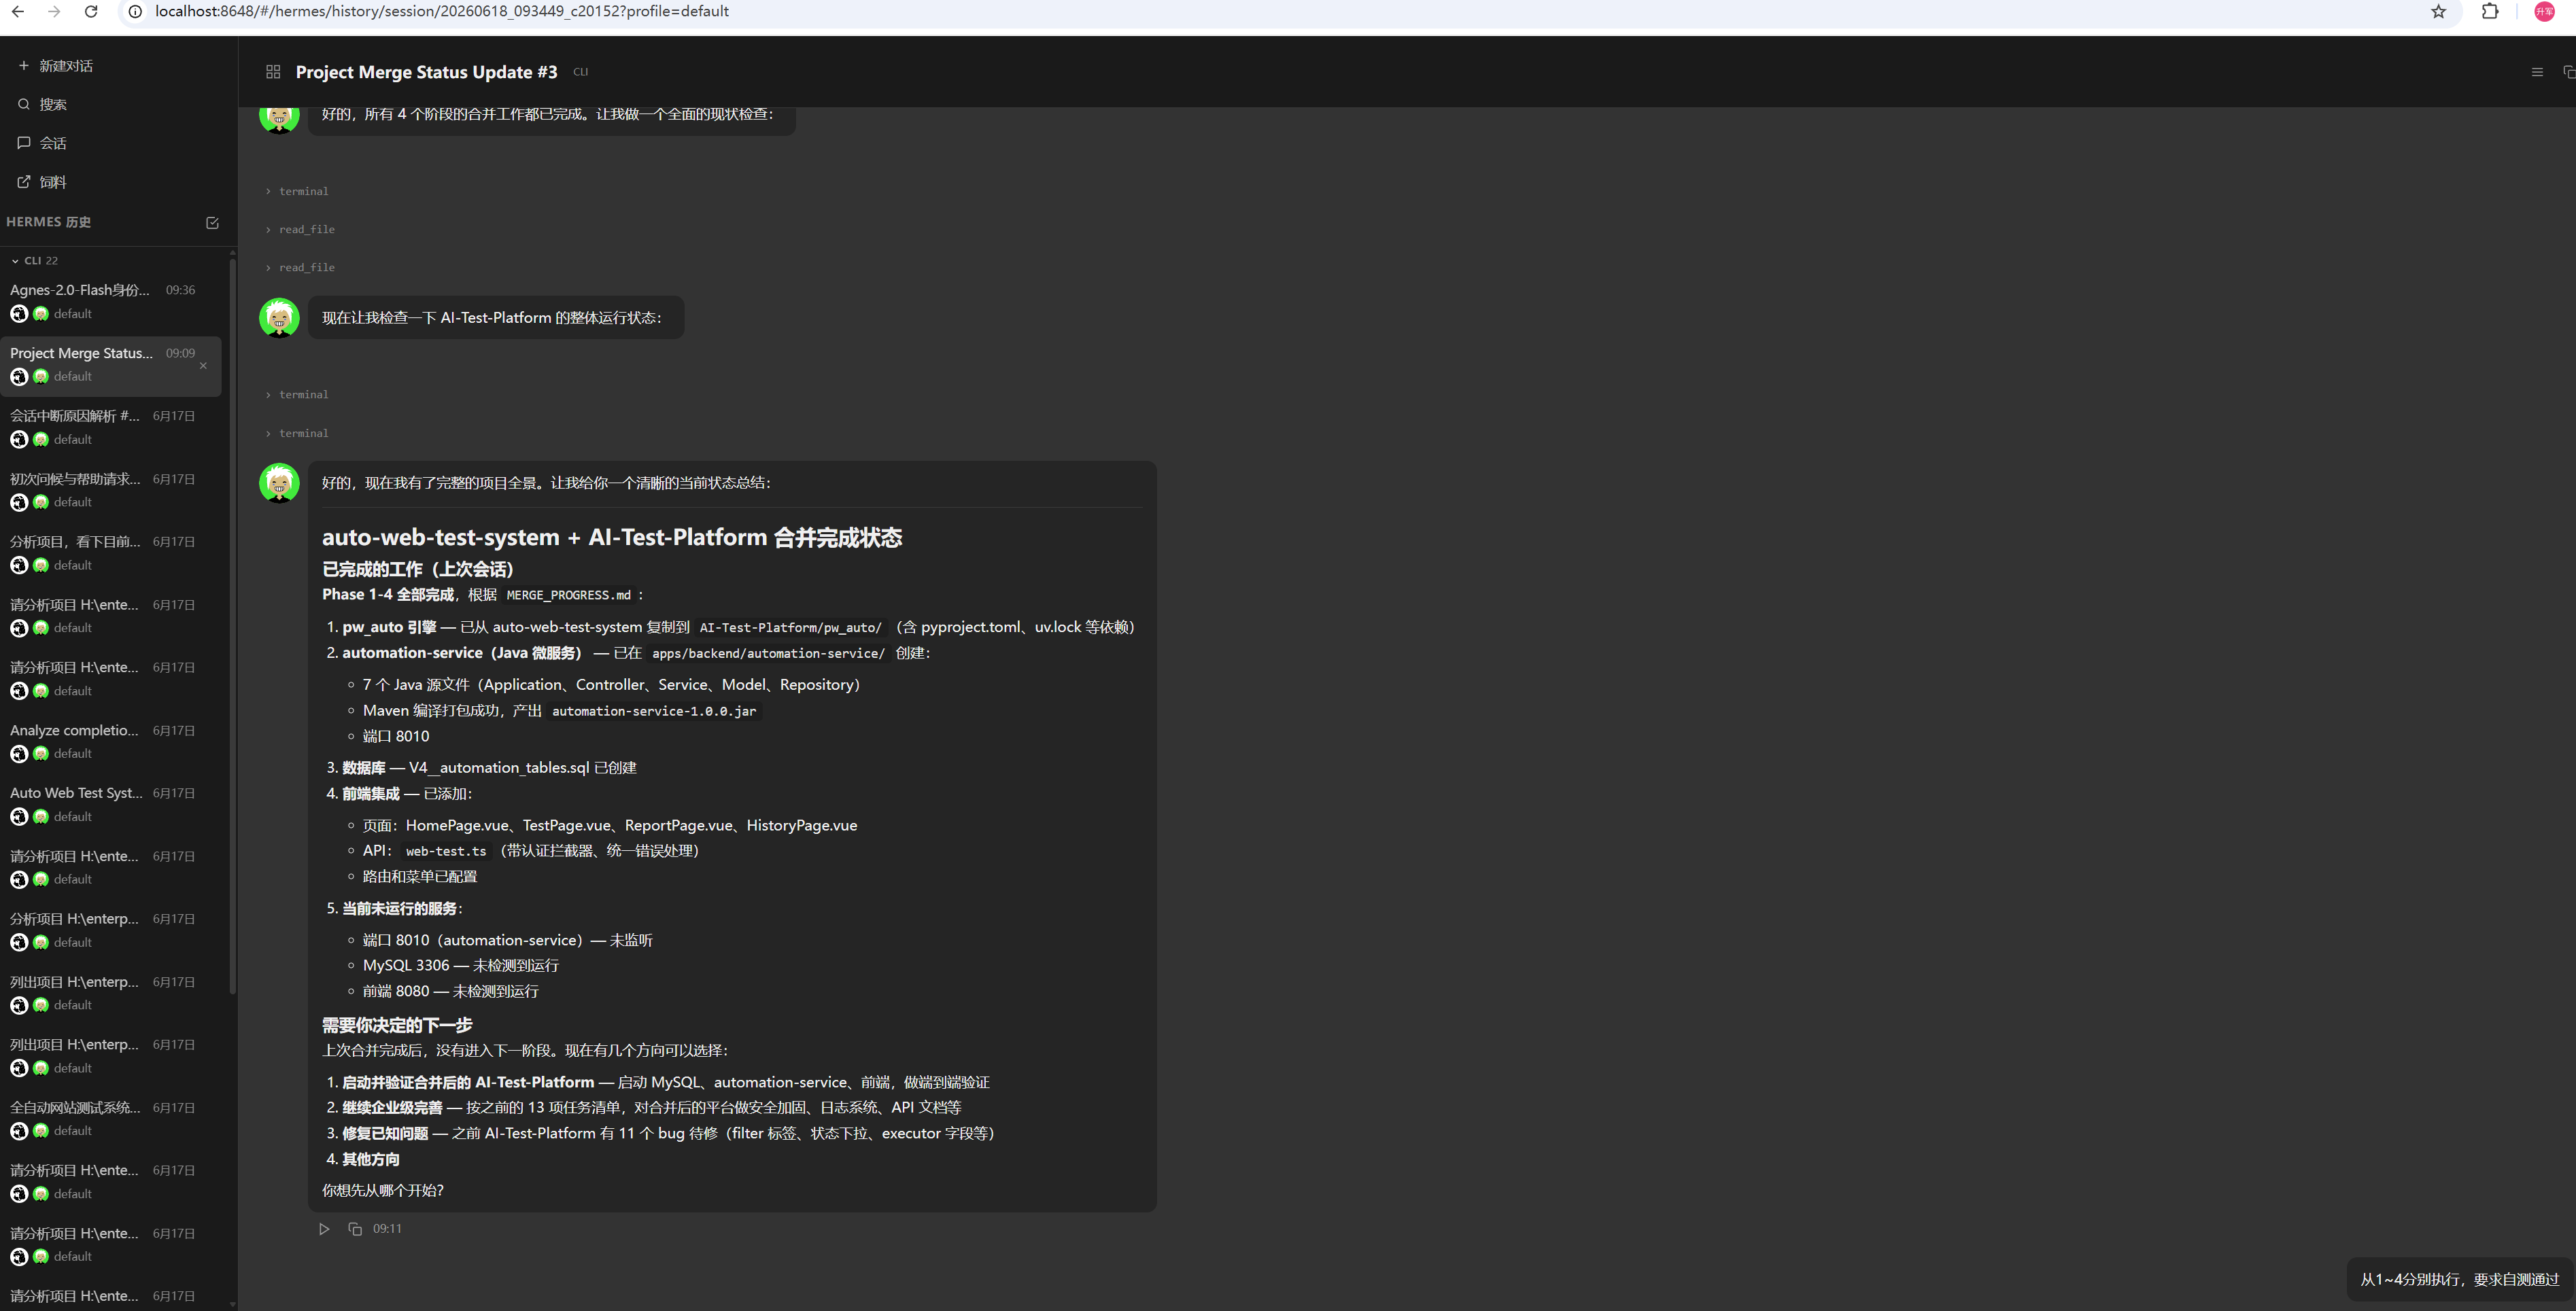This screenshot has height=1311, width=2576.
Task: Open session 分析项目 H:\enterp...
Action: 110,930
